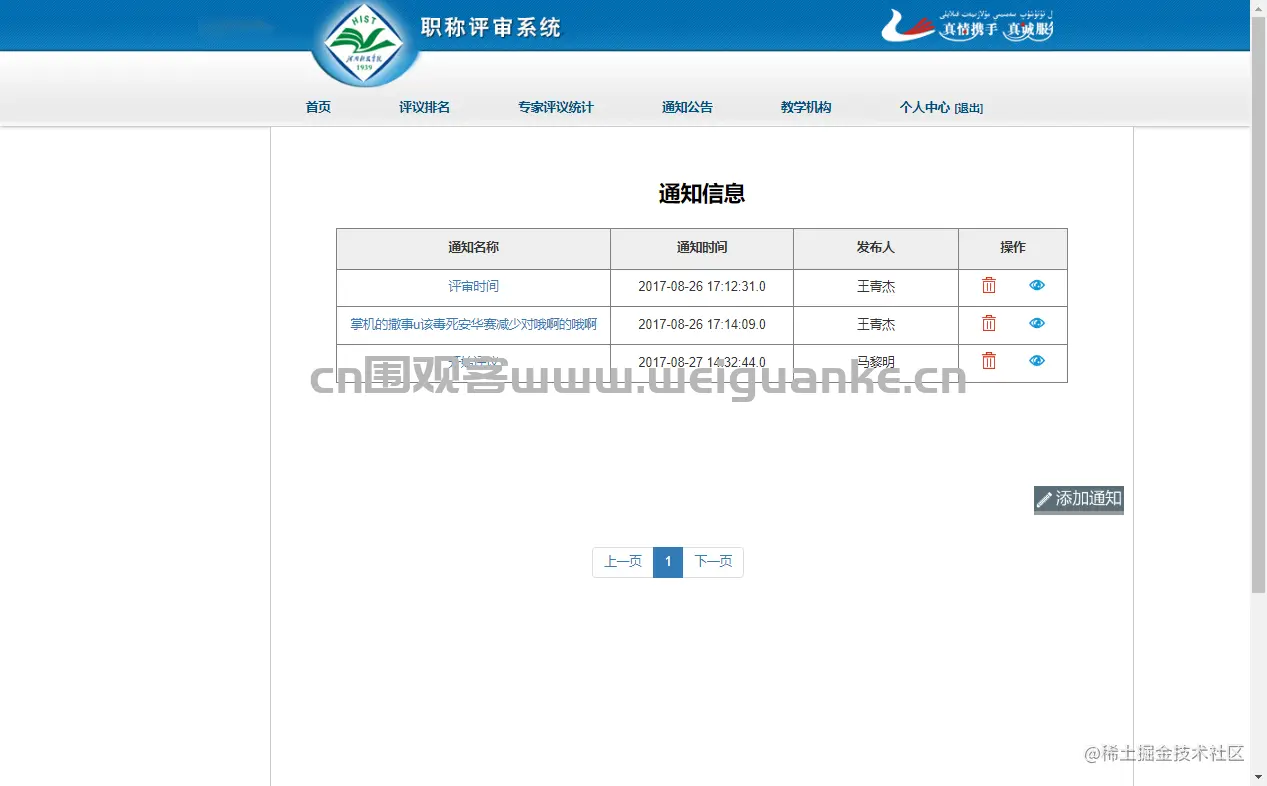This screenshot has width=1267, height=786.
Task: Open the 首页 menu item
Action: [318, 107]
